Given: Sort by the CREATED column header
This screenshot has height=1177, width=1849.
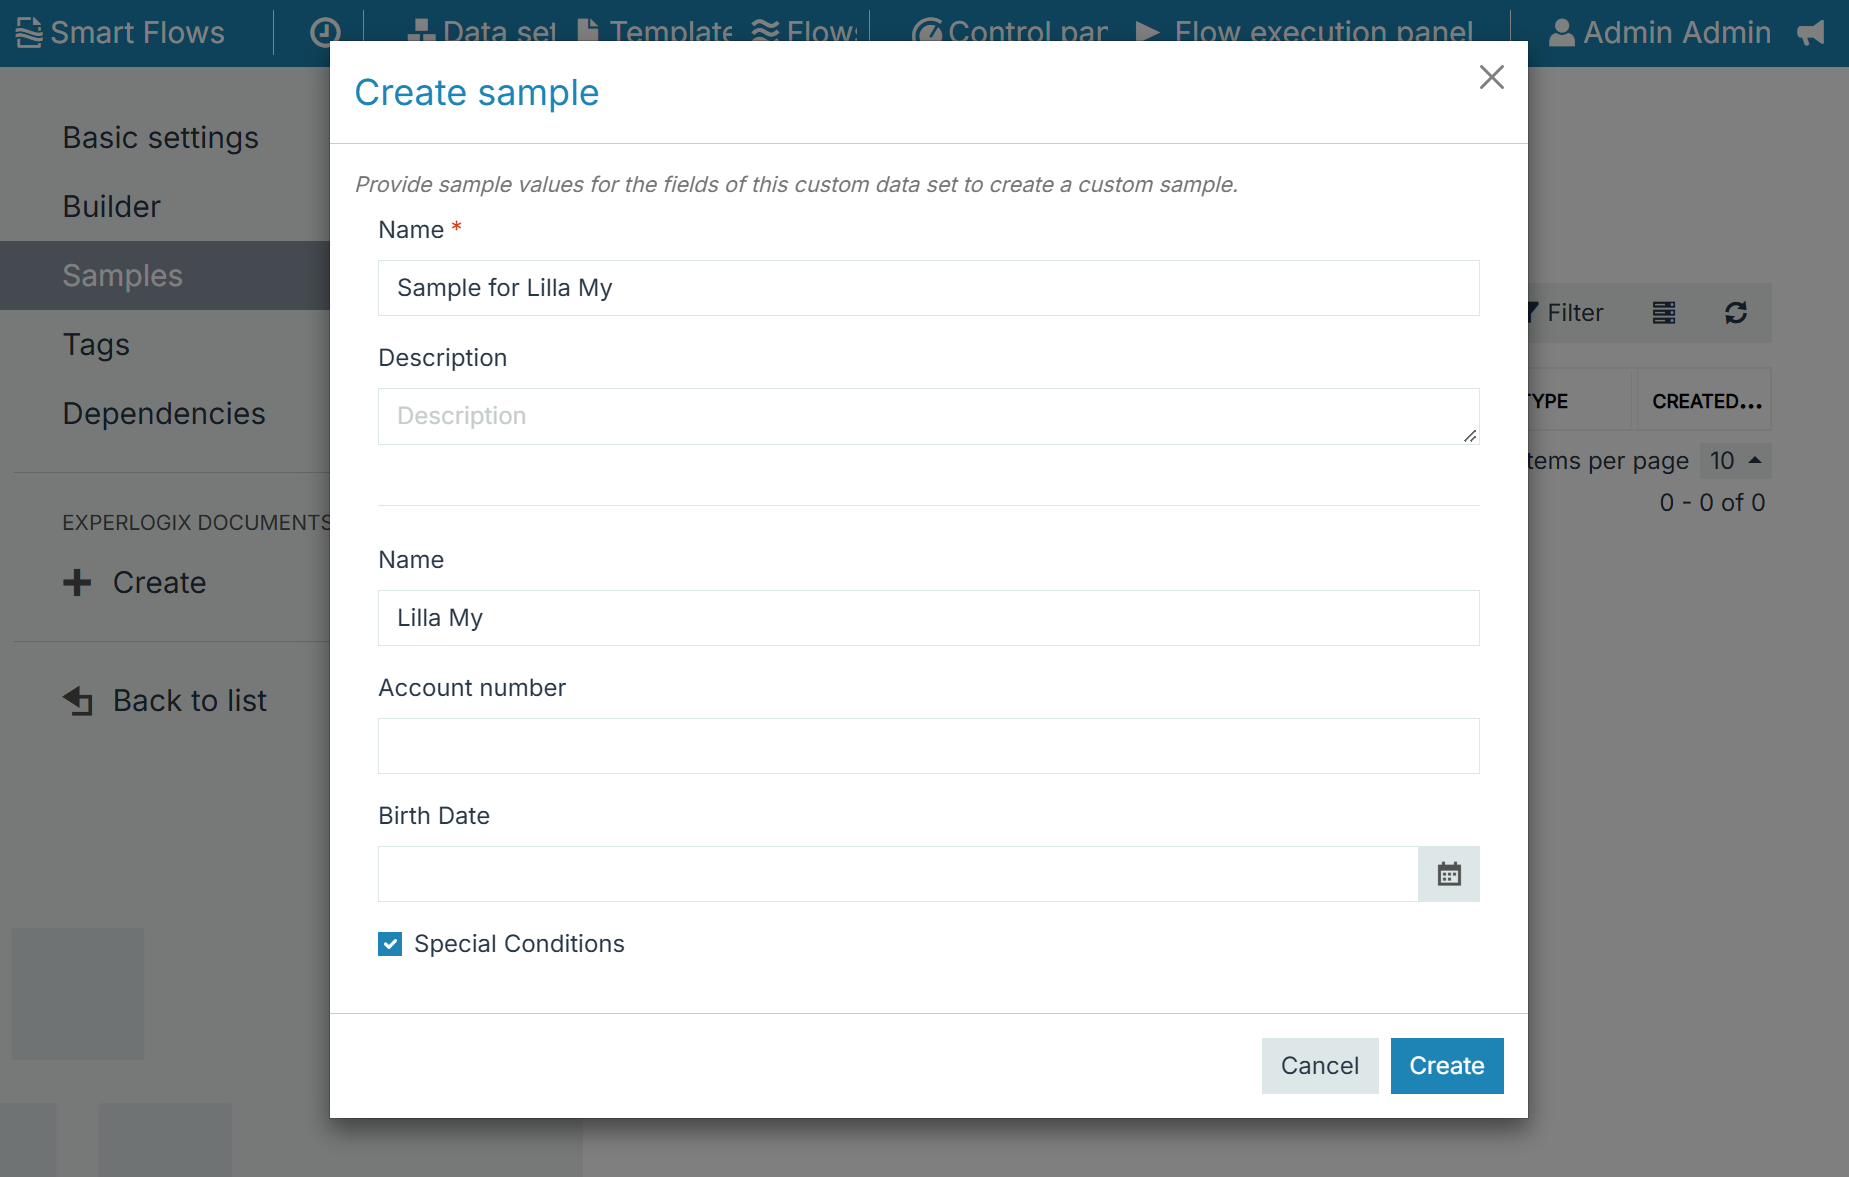Looking at the screenshot, I should click(x=1706, y=402).
